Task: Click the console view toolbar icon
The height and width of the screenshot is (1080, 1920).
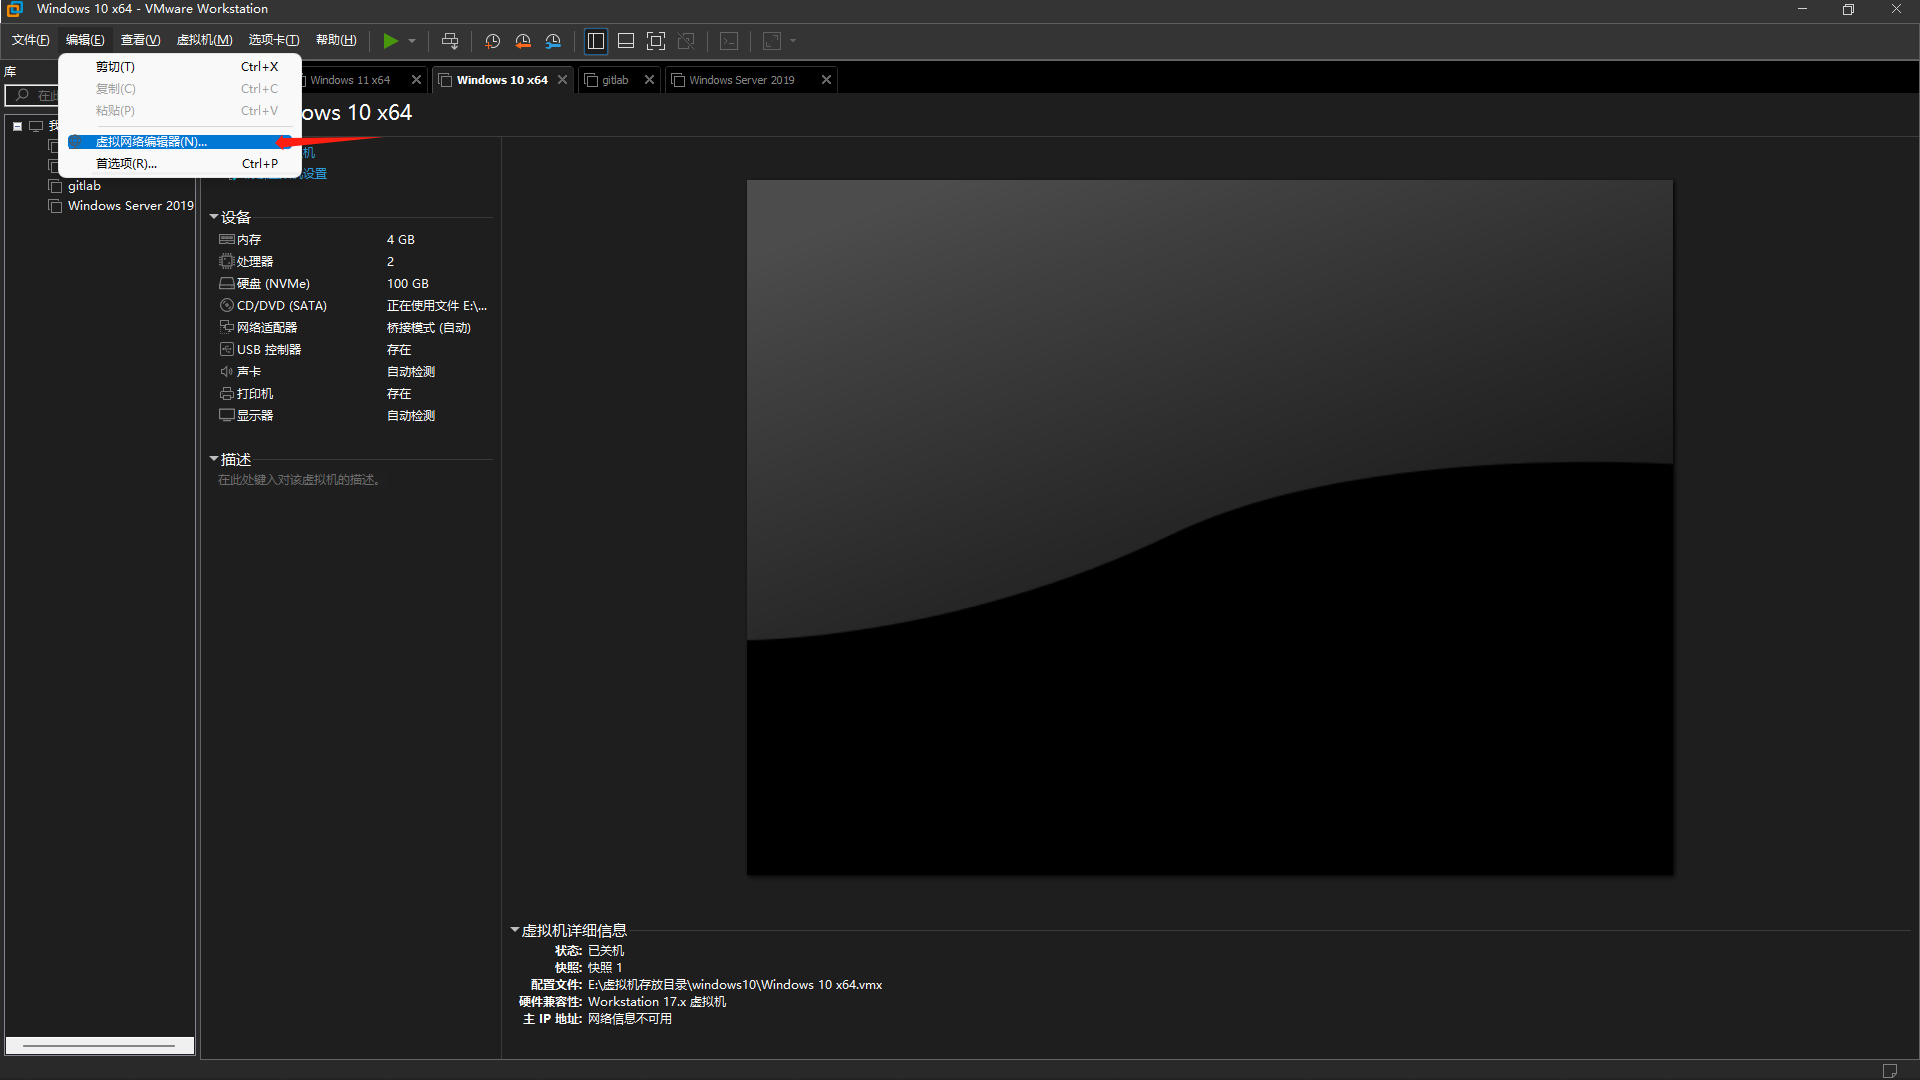Action: click(x=730, y=41)
